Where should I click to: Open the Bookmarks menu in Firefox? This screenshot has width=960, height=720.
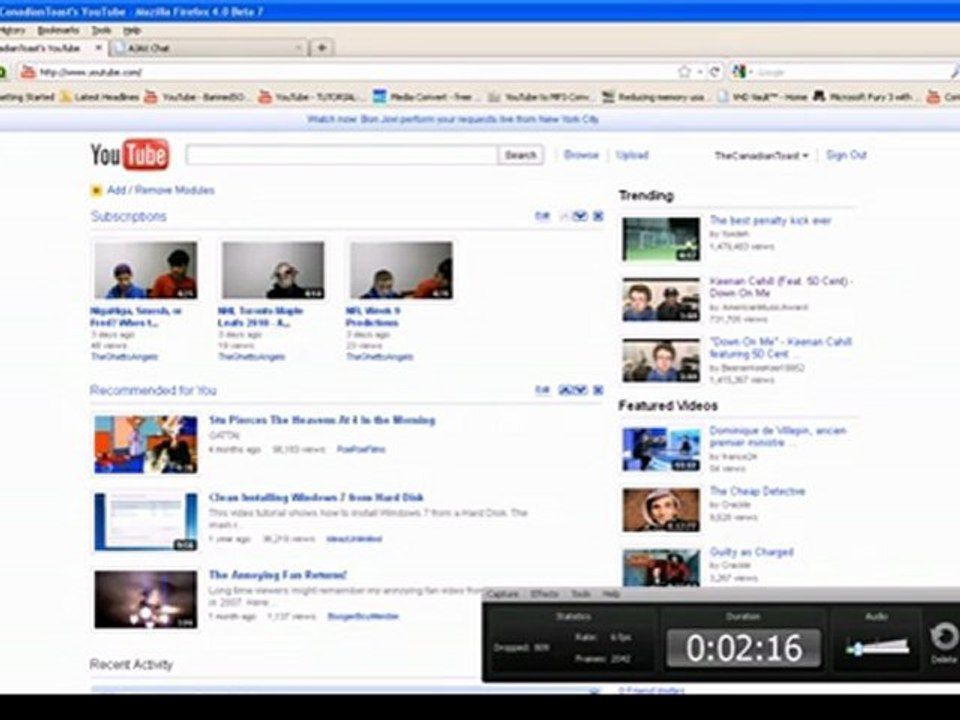[58, 30]
